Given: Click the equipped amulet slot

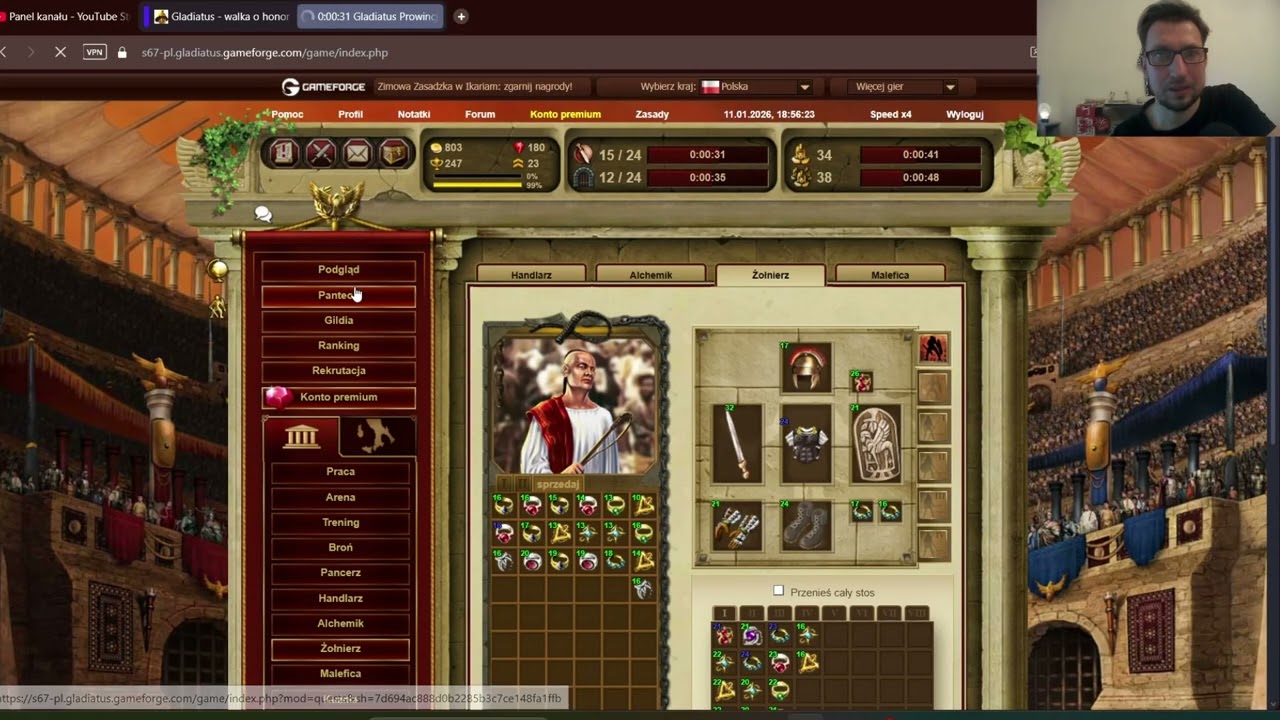Looking at the screenshot, I should (x=862, y=381).
